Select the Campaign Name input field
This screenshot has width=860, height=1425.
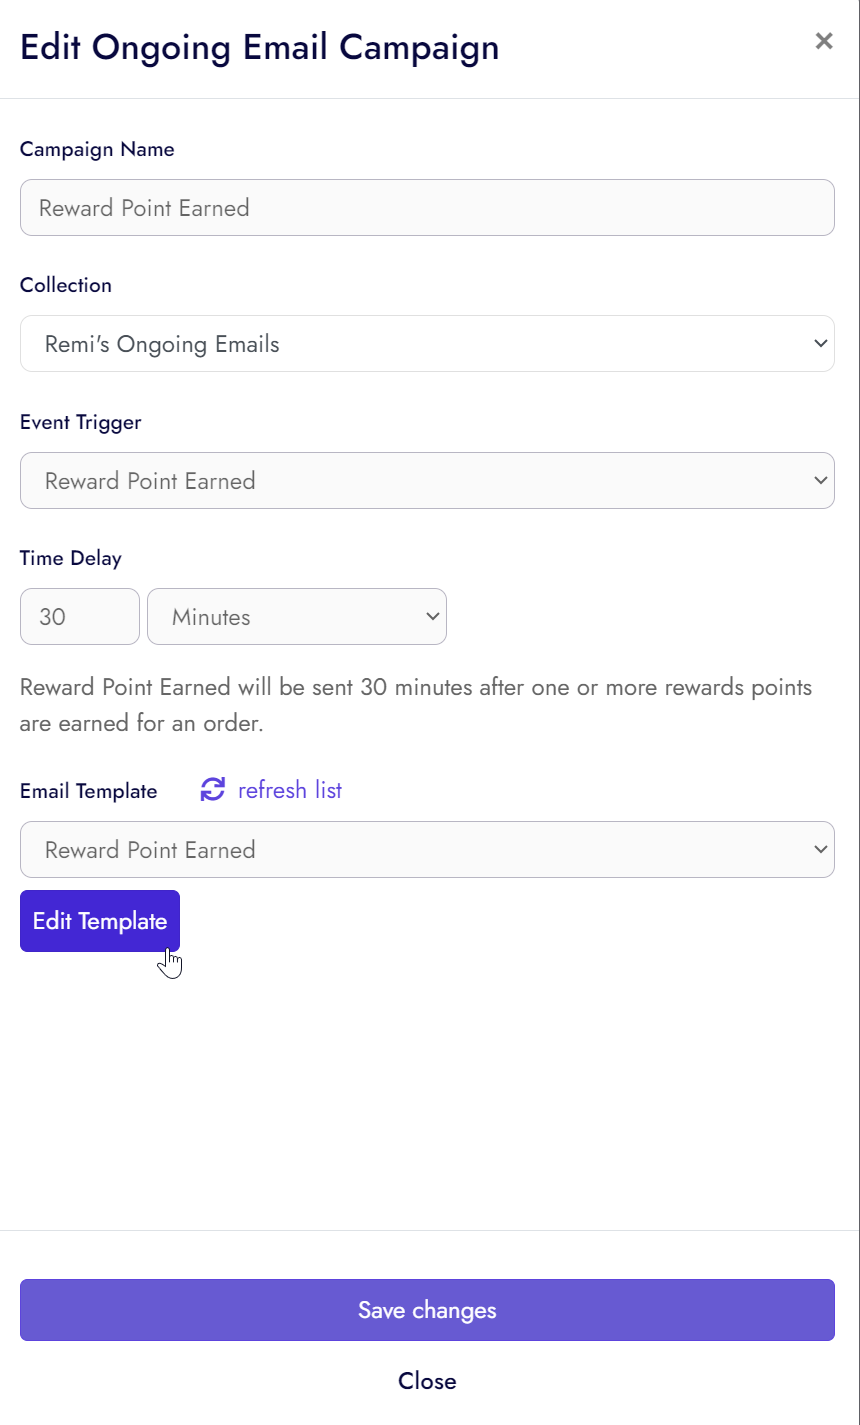[x=427, y=207]
